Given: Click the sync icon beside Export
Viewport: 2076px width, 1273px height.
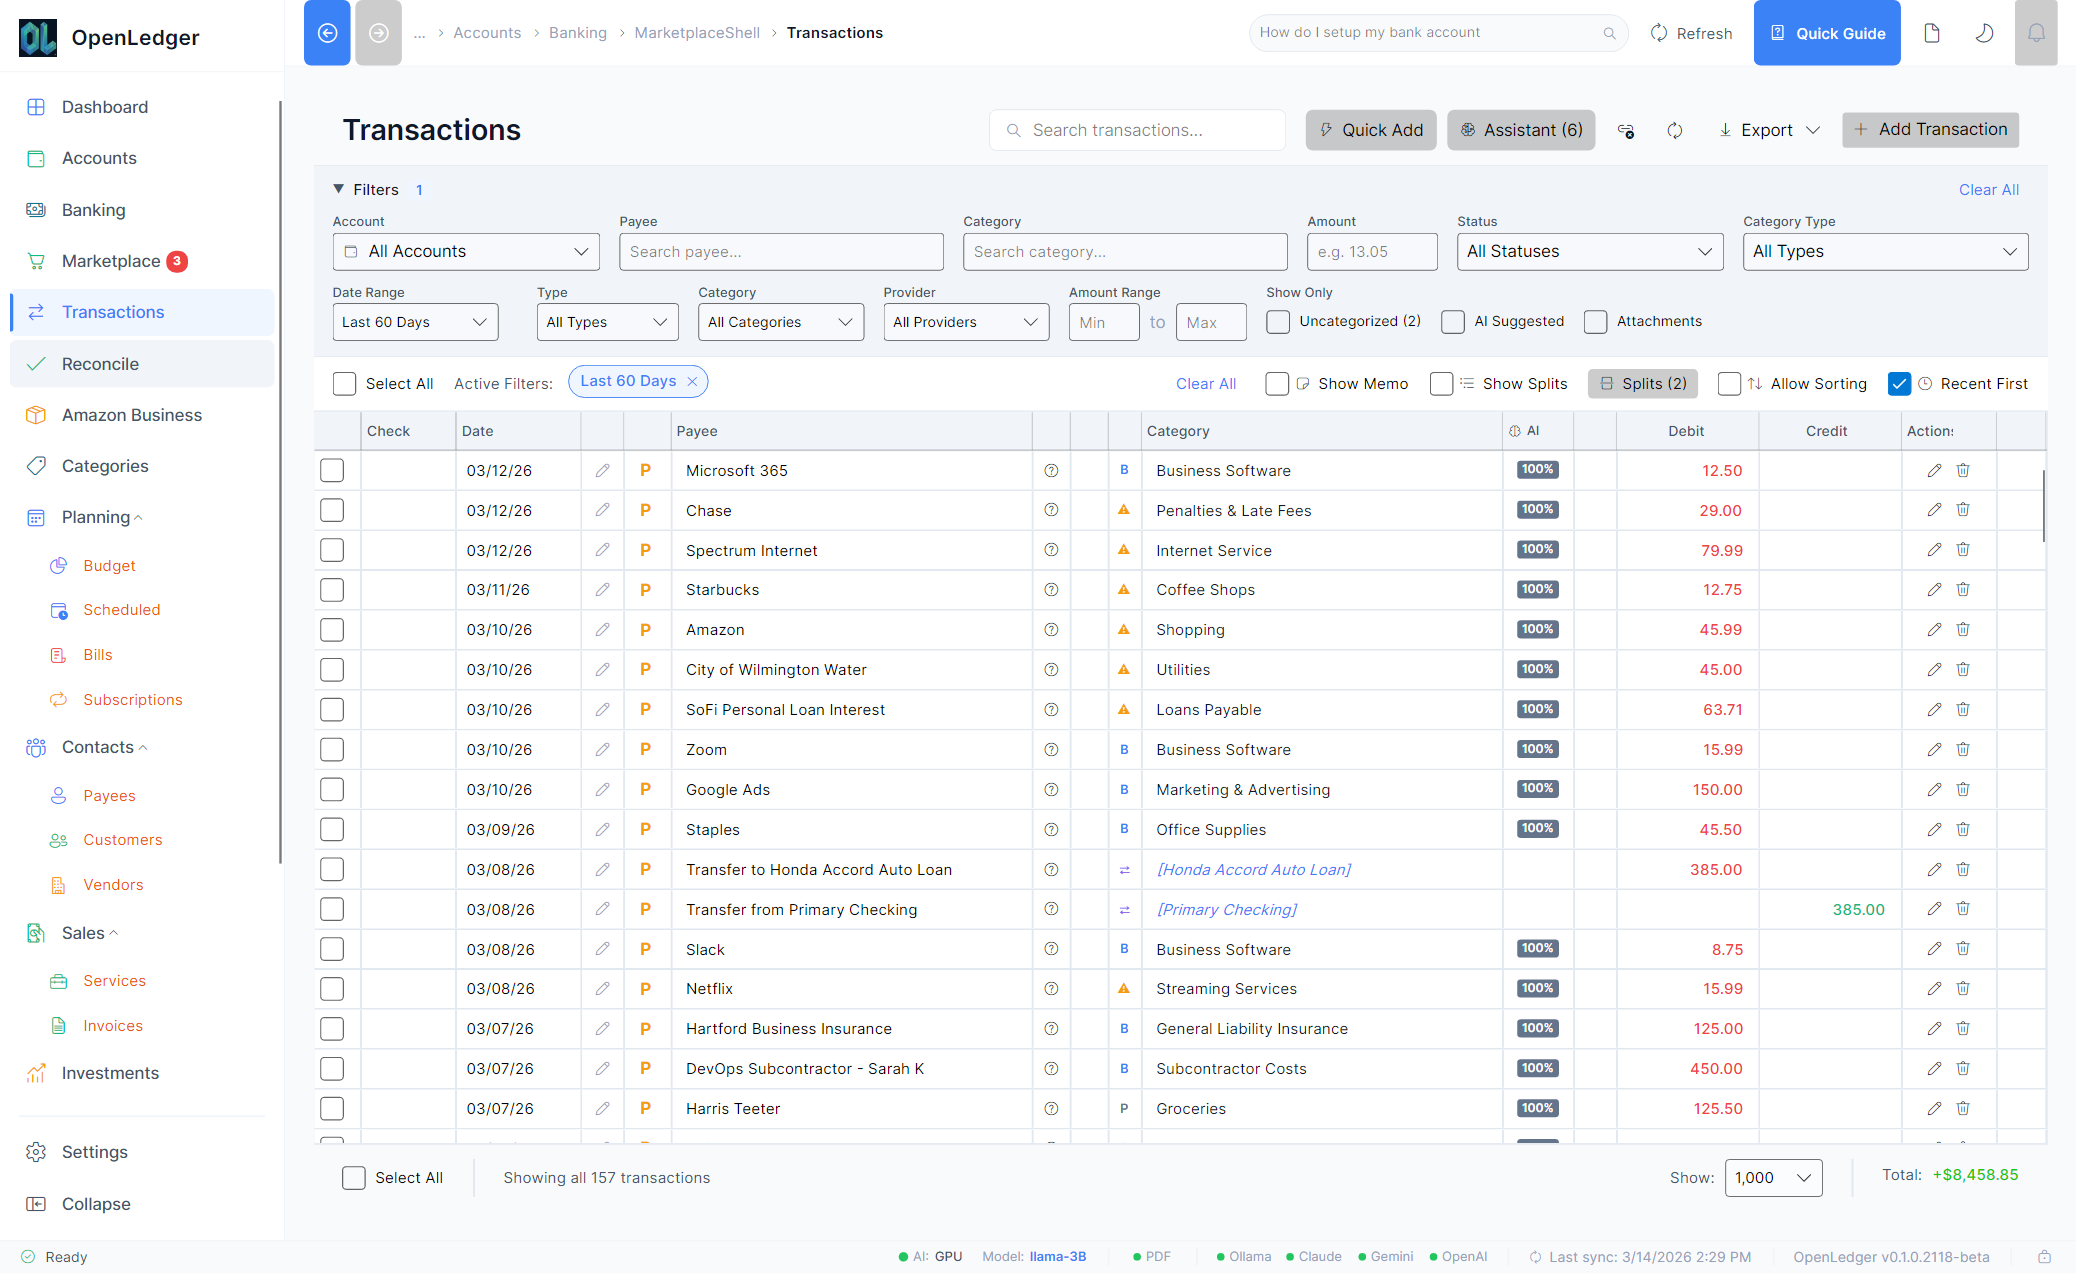Looking at the screenshot, I should click(x=1675, y=130).
